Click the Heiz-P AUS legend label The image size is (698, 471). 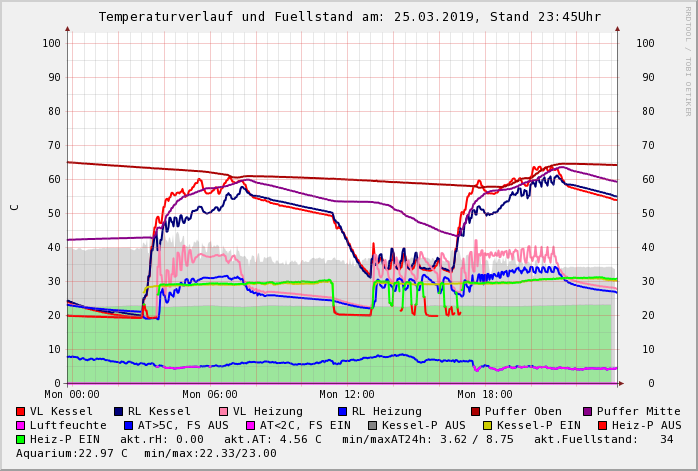647,426
